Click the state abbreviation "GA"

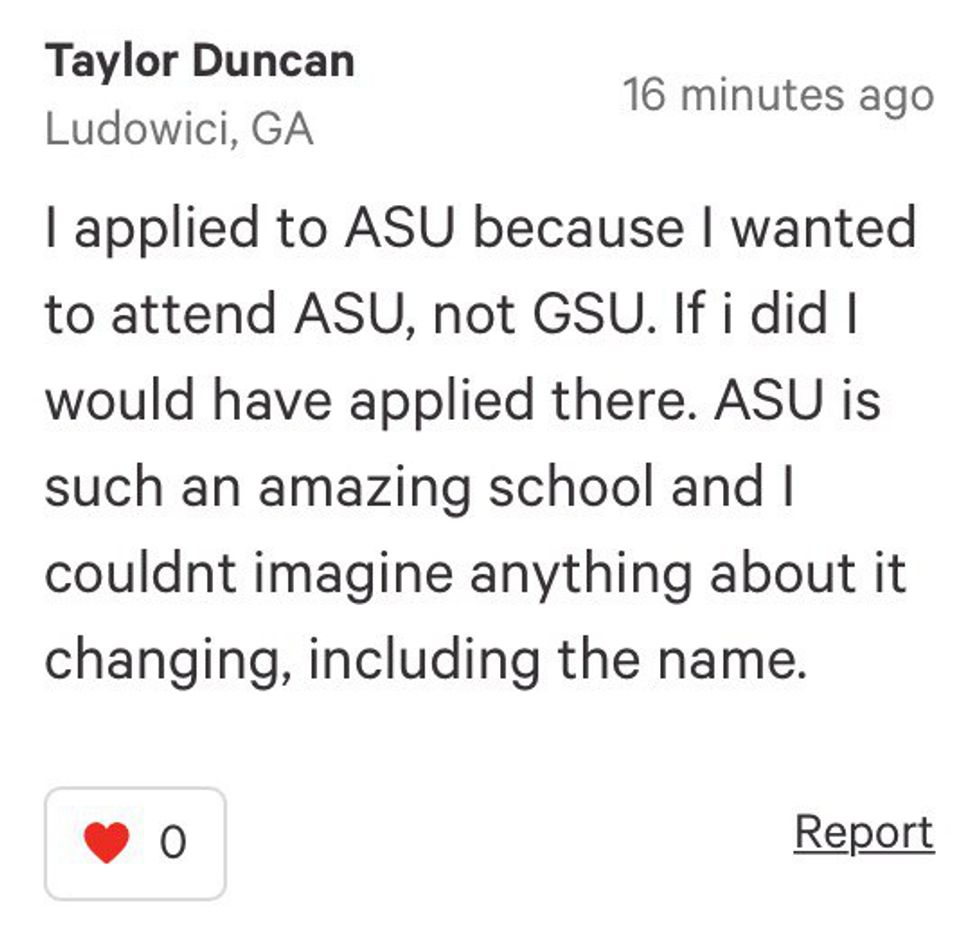(282, 130)
